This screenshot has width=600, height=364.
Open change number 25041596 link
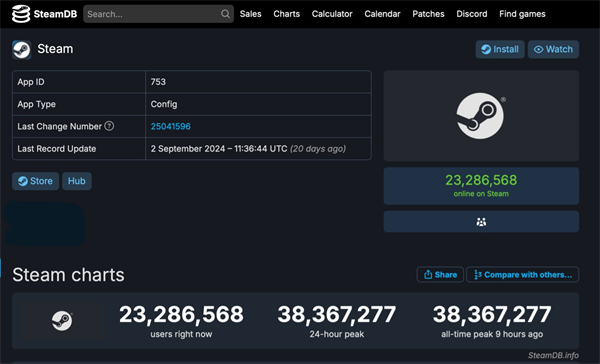[171, 126]
